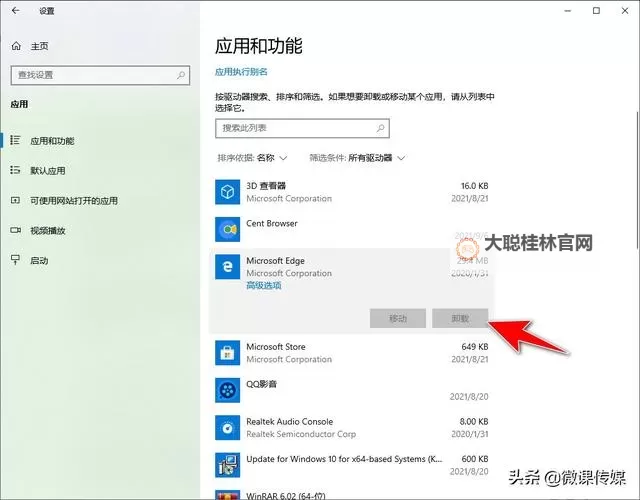The image size is (640, 500).
Task: Select the 默认应用 sidebar icon
Action: (15, 170)
